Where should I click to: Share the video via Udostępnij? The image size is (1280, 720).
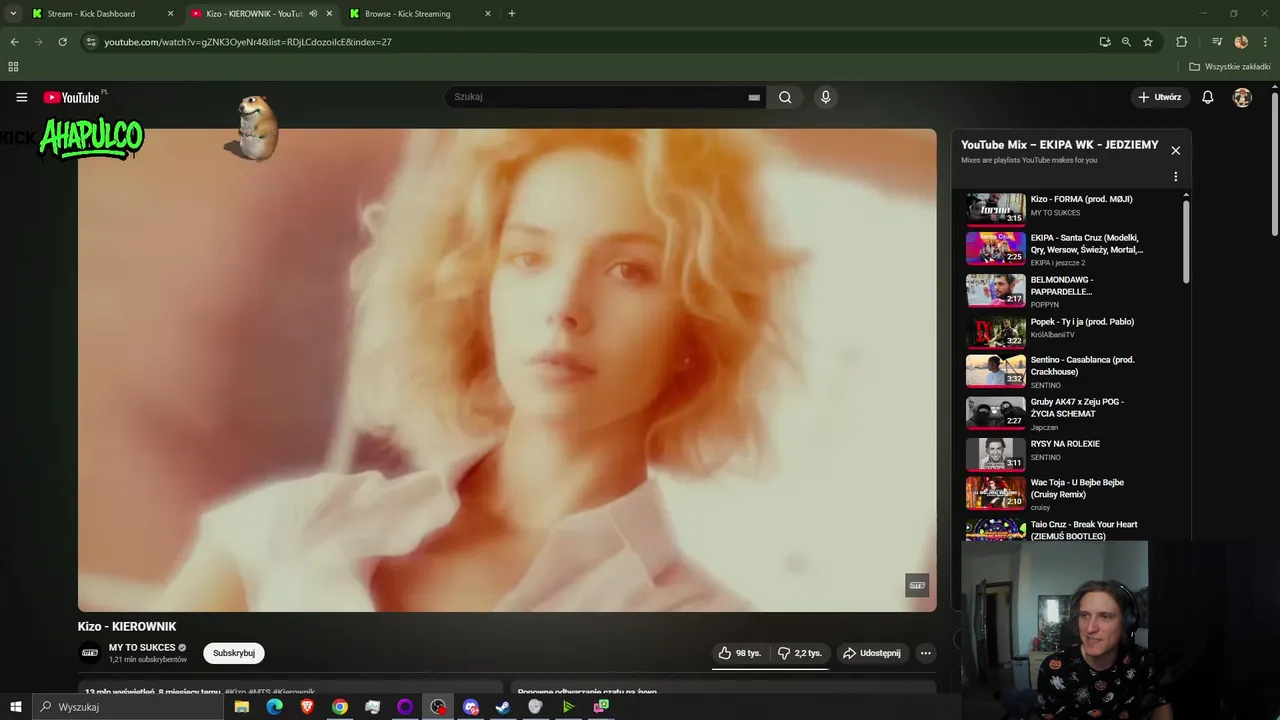pyautogui.click(x=871, y=653)
